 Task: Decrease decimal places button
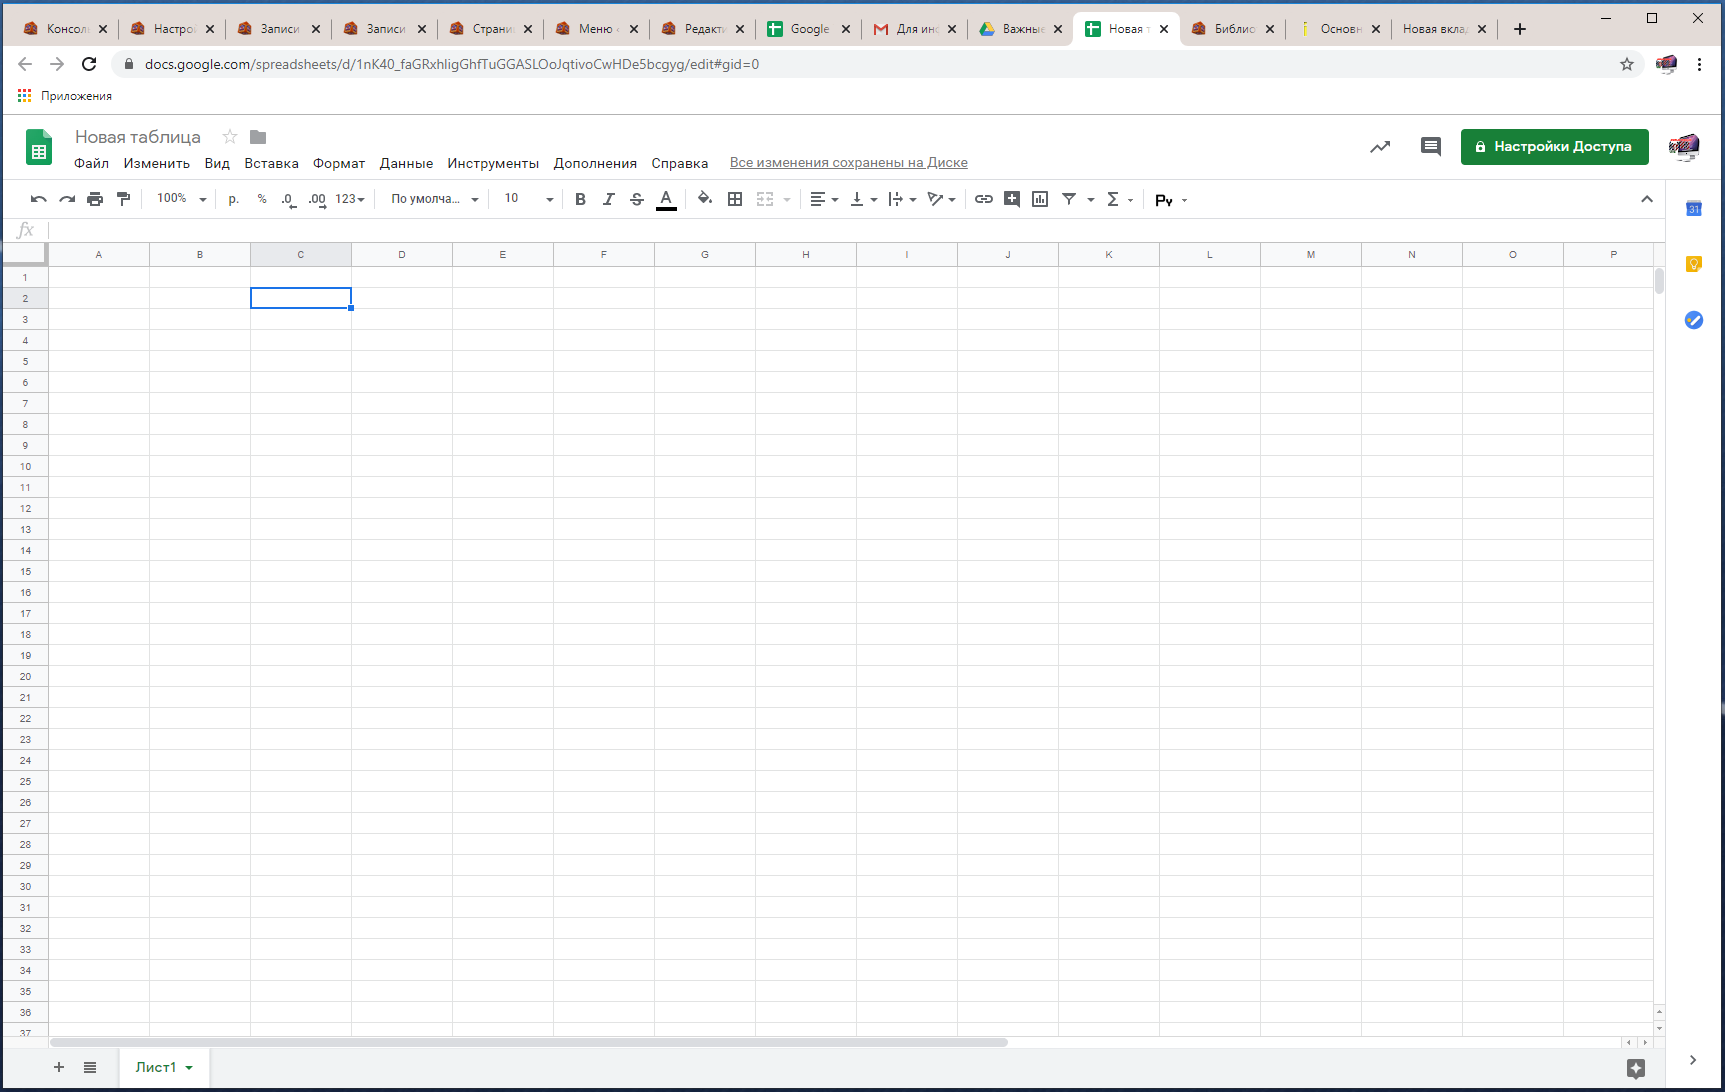point(289,199)
